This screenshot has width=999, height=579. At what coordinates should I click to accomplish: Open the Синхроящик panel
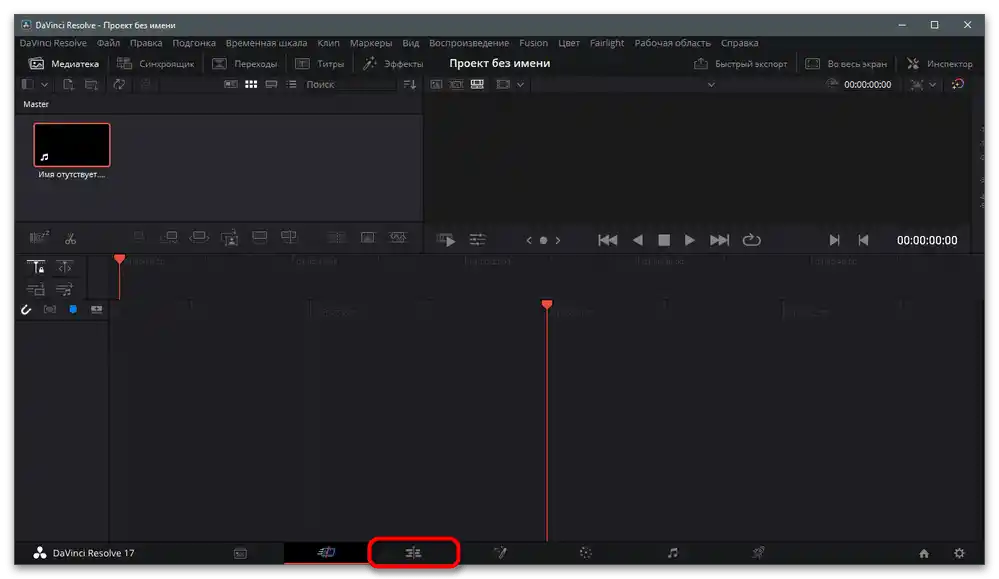(155, 64)
